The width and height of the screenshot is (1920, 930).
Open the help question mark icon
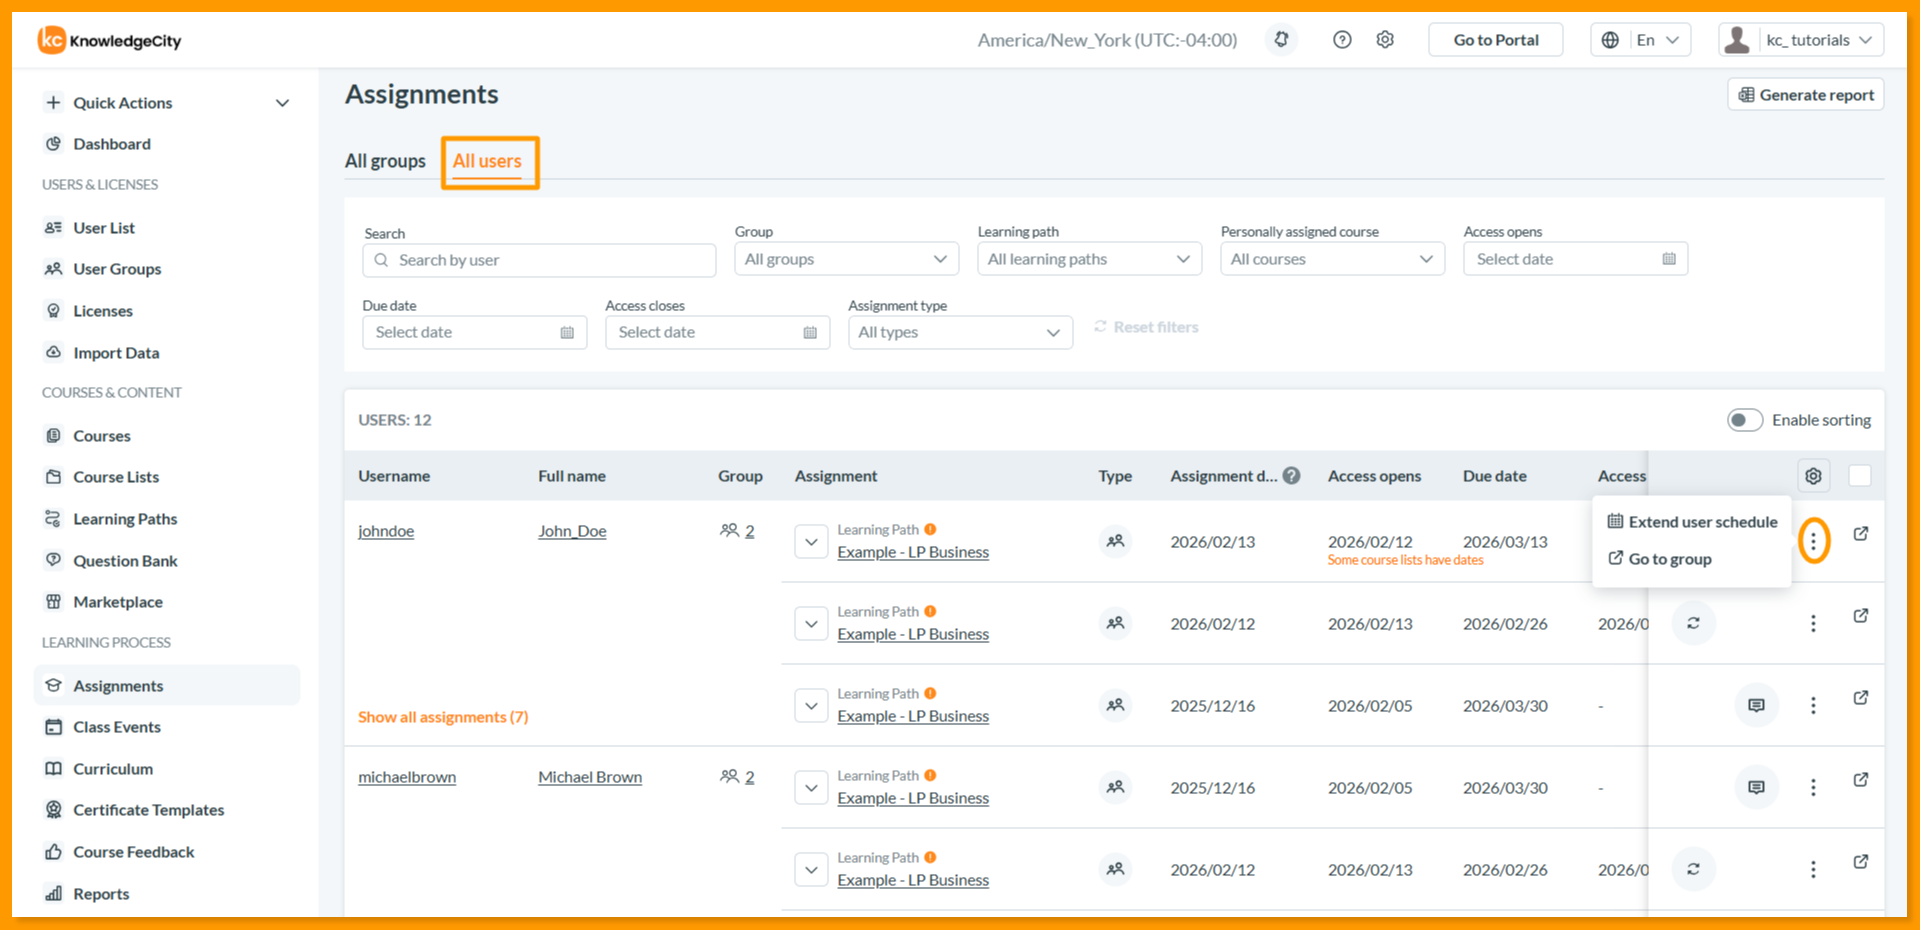[1342, 40]
